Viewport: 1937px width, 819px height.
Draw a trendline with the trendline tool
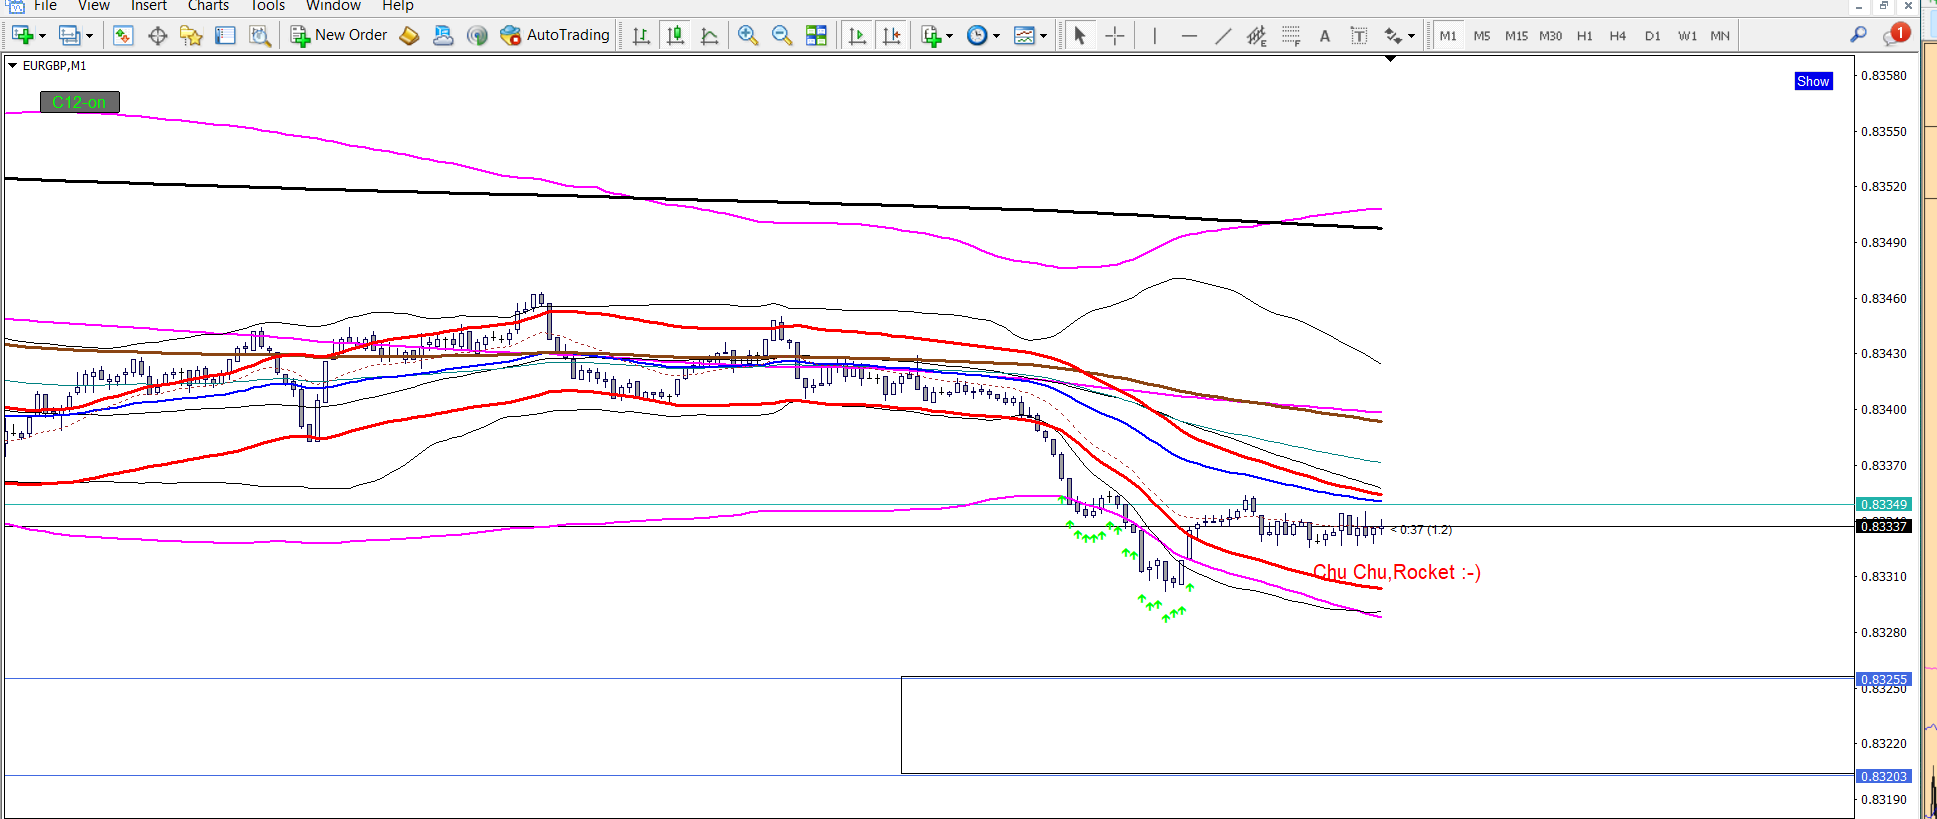click(x=1223, y=36)
